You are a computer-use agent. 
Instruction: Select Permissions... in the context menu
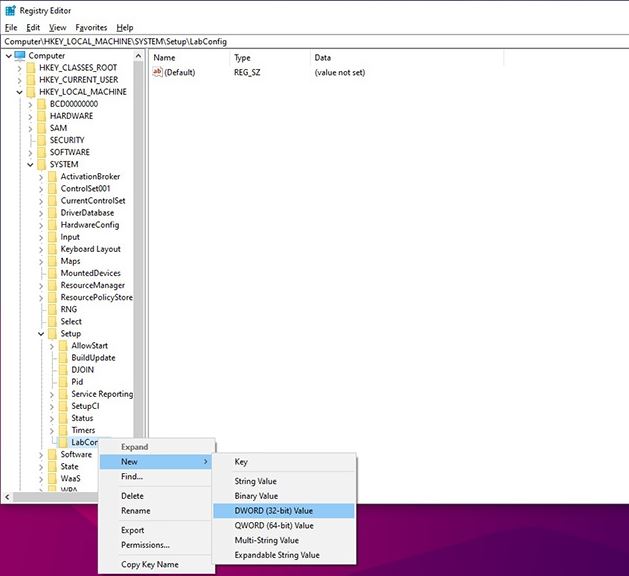[x=156, y=545]
